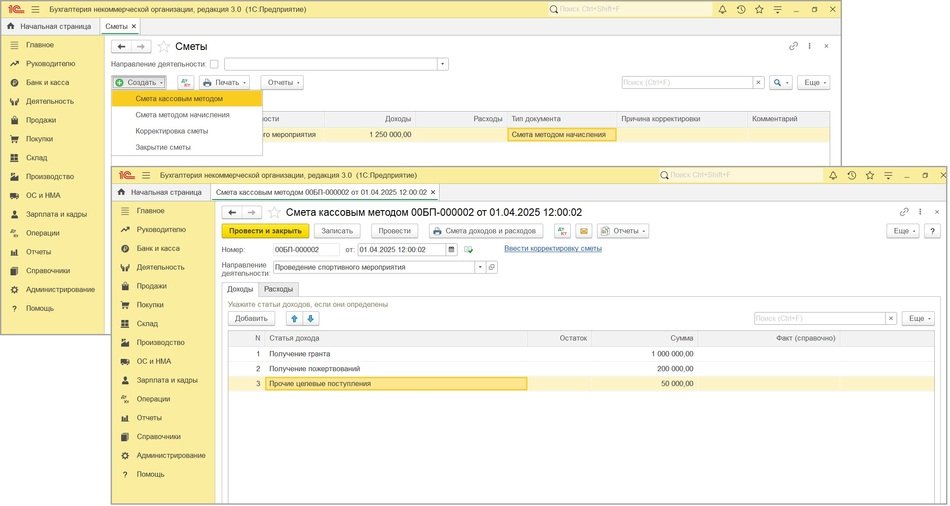The width and height of the screenshot is (950, 506).
Task: Choose 'Корректировка сметы' menu entry
Action: point(172,131)
